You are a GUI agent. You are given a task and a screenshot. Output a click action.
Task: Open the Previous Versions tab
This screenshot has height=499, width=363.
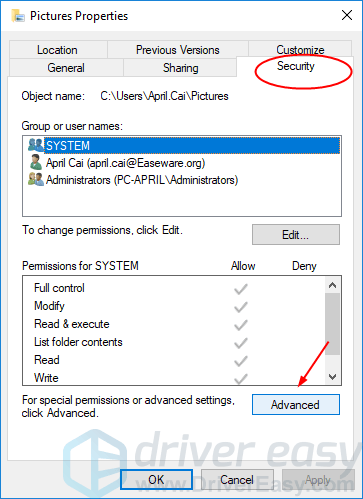[178, 50]
